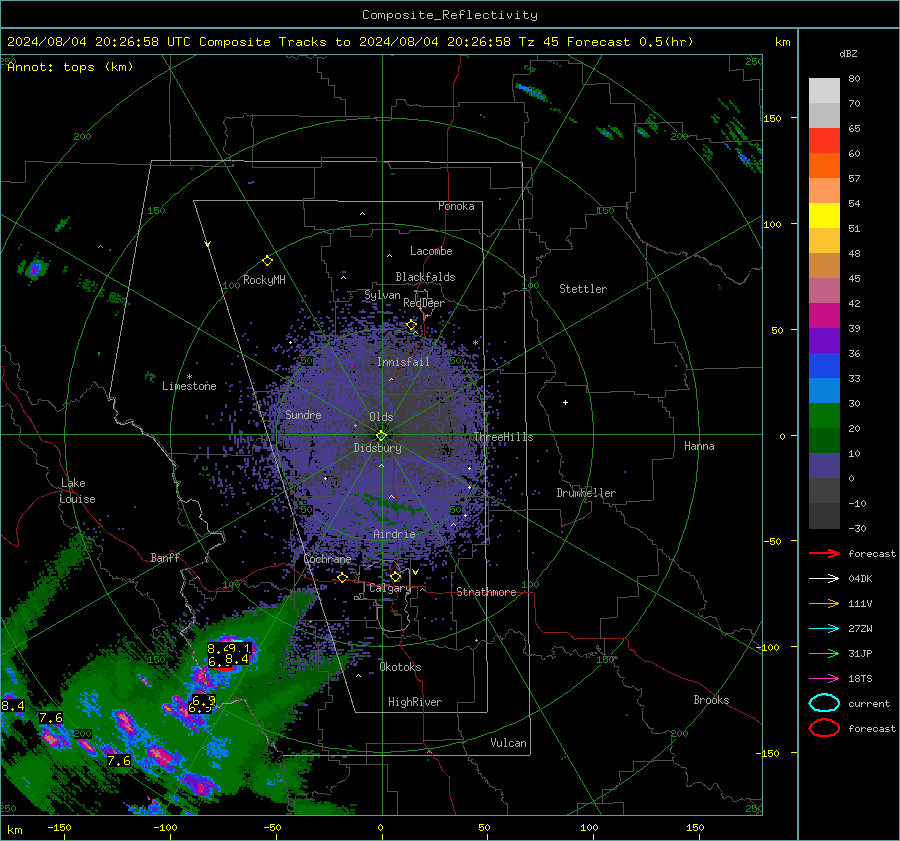
Task: Click the Lake Louise label
Action: tap(77, 491)
